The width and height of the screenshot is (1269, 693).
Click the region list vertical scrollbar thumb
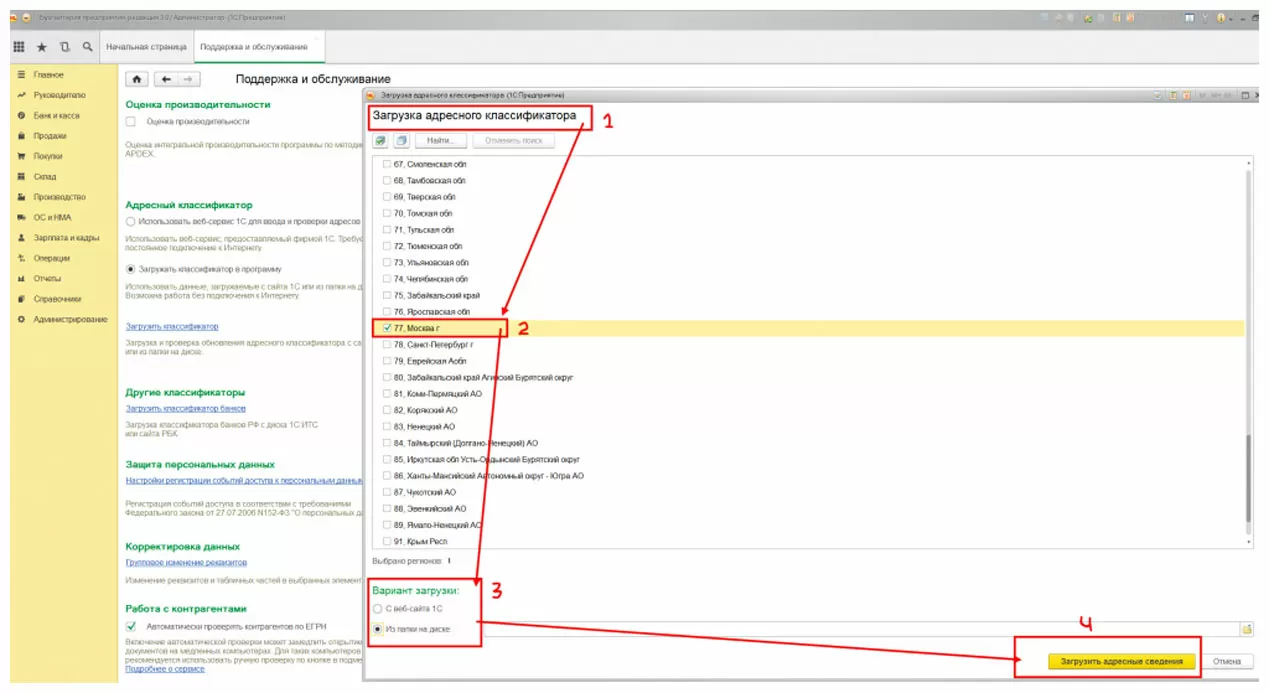point(1247,478)
